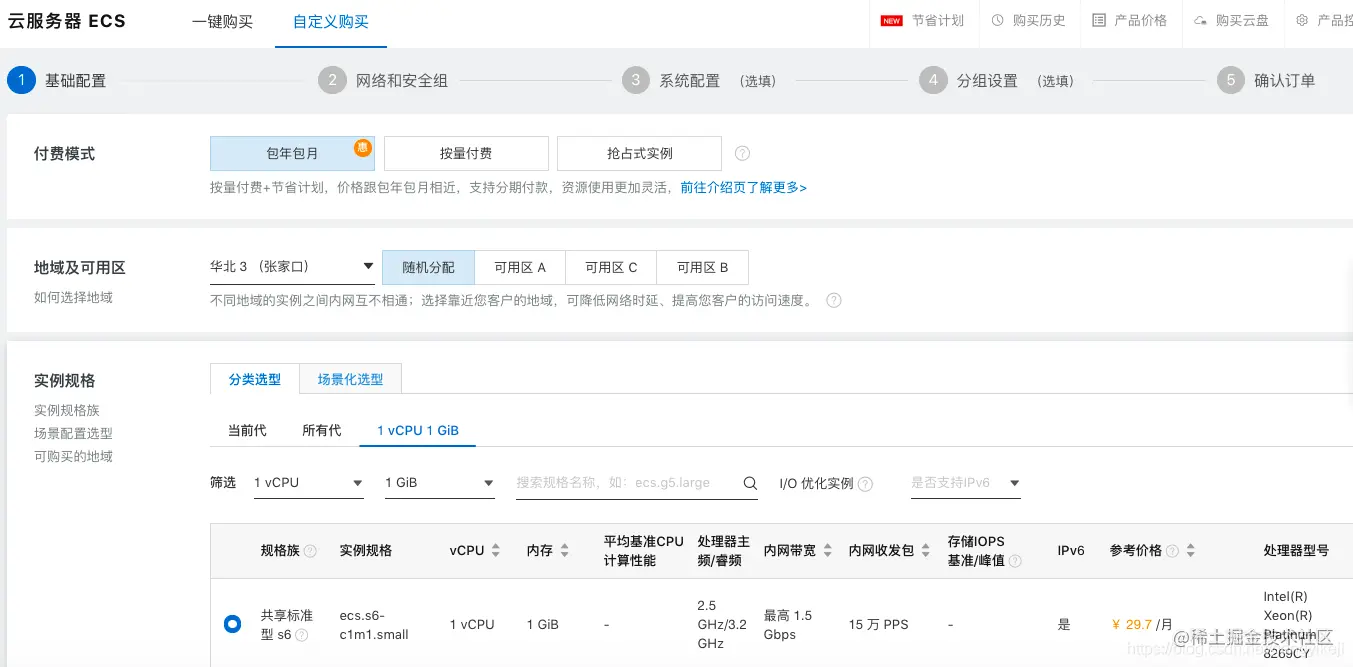Open the region dropdown showing 华北3（张家口）

[x=292, y=267]
